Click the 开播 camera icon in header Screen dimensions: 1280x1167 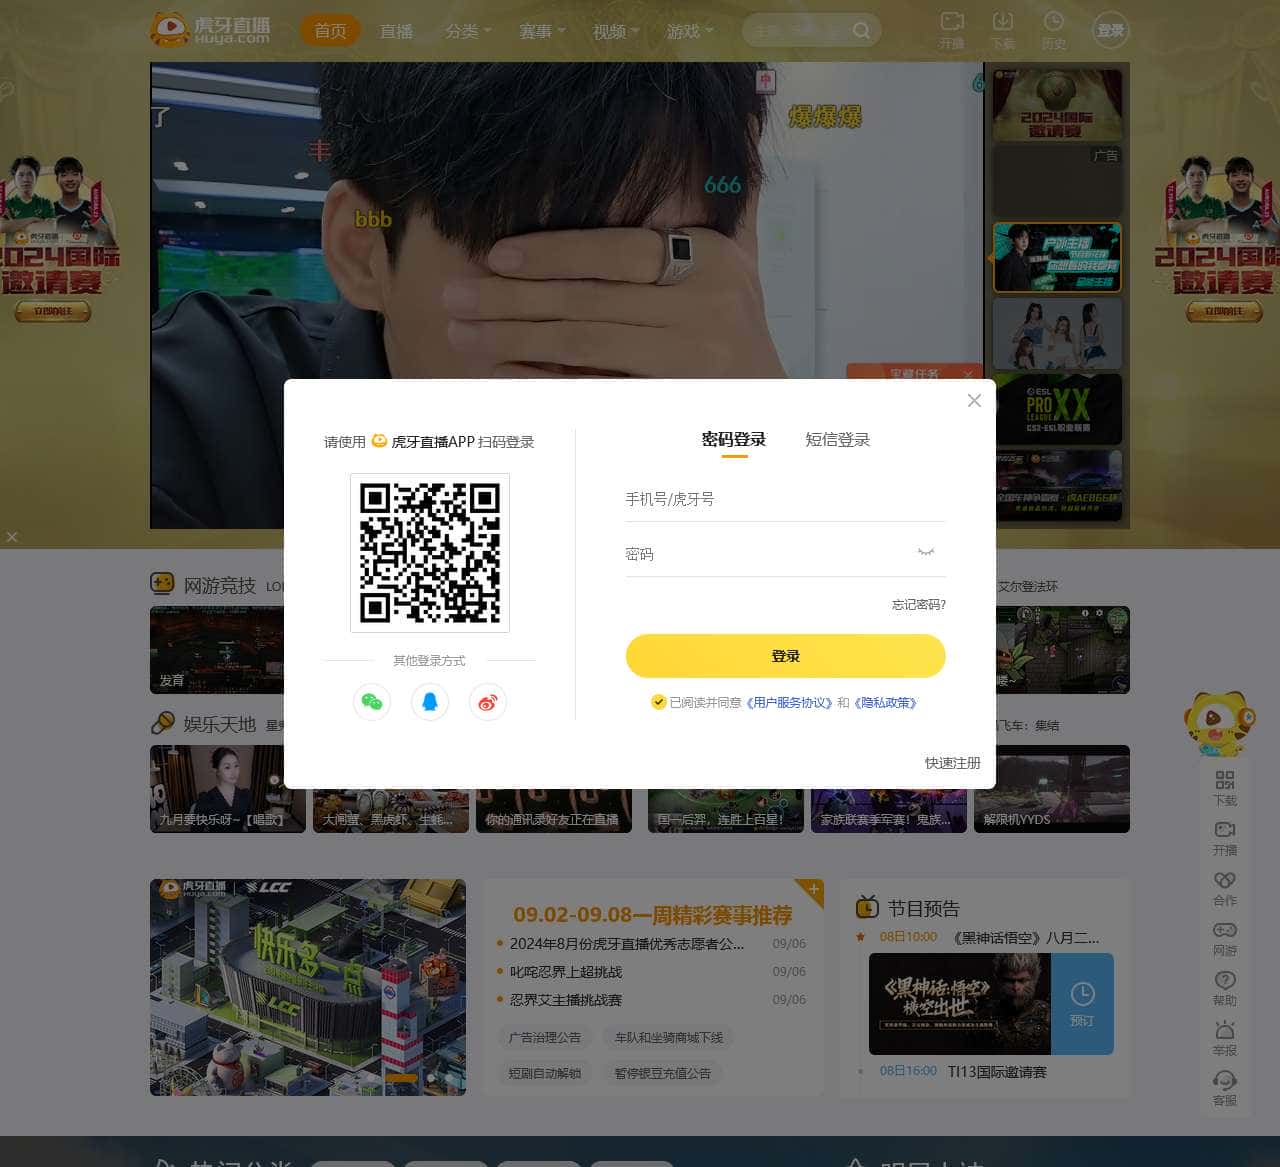tap(952, 22)
